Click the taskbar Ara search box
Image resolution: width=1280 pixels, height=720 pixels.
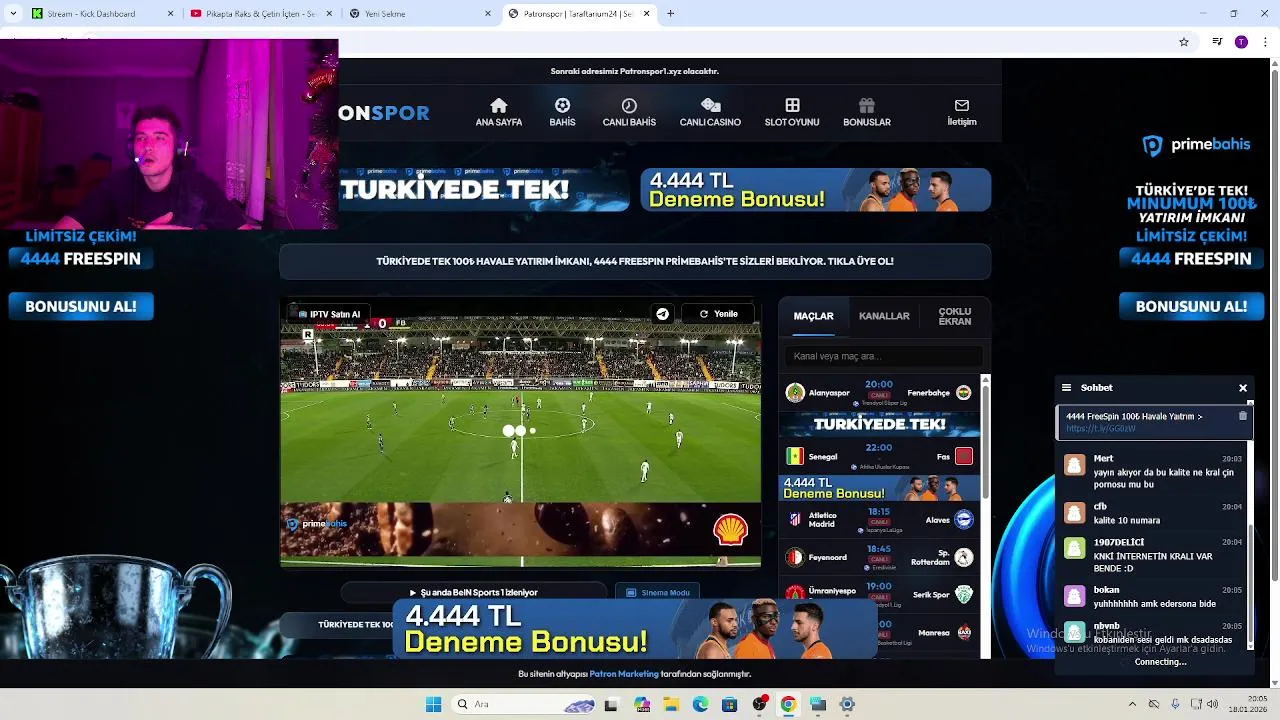coord(525,704)
